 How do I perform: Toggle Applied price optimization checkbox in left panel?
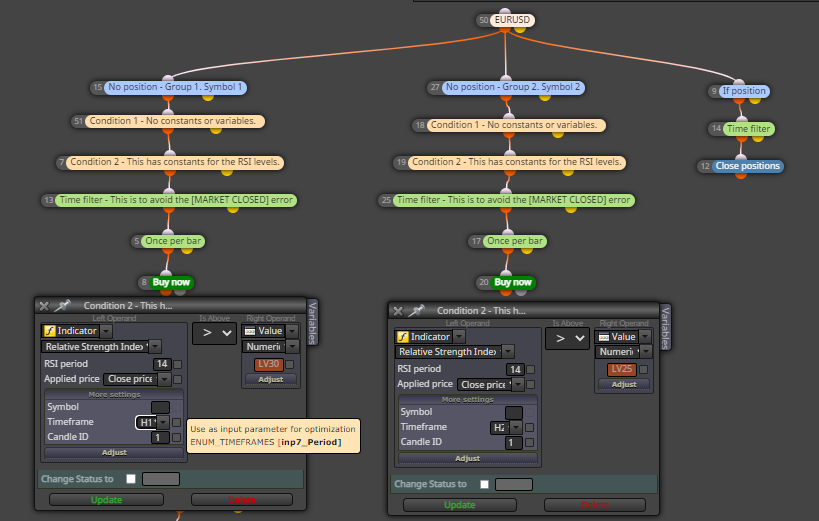click(178, 379)
